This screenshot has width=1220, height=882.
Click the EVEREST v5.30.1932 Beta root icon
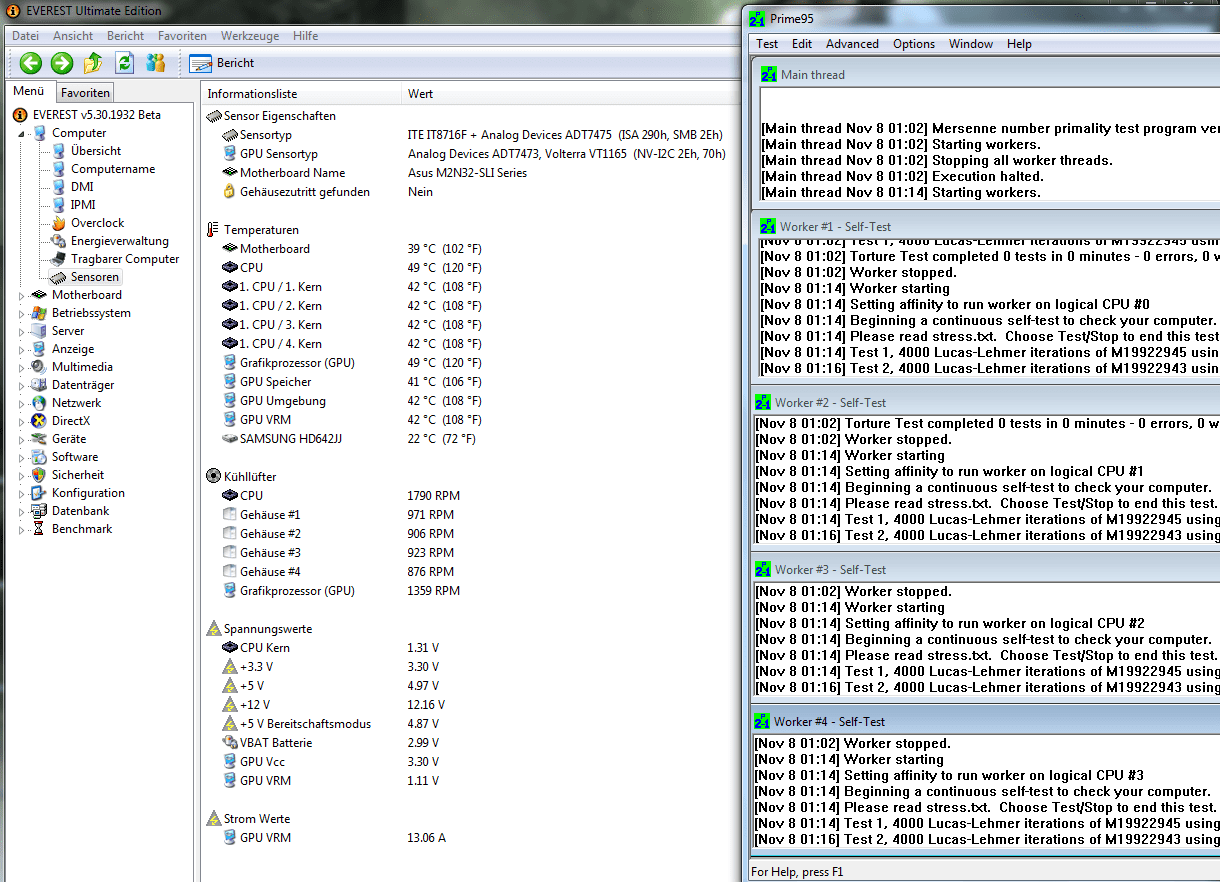point(20,115)
